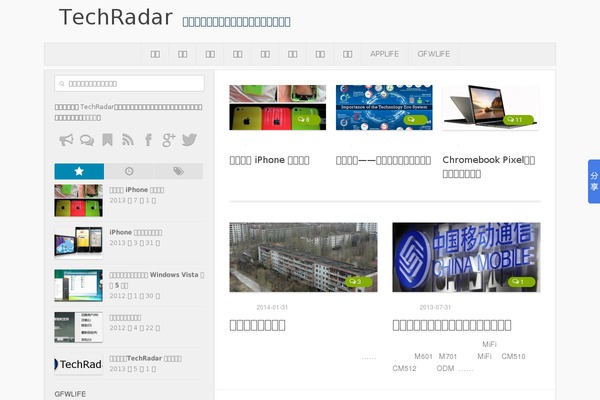Open the China Mobile article image

click(x=466, y=257)
